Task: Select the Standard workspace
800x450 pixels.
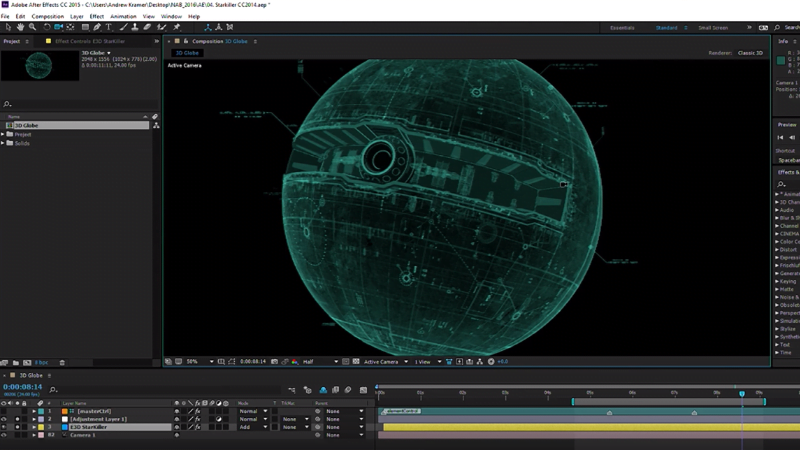Action: tap(666, 28)
